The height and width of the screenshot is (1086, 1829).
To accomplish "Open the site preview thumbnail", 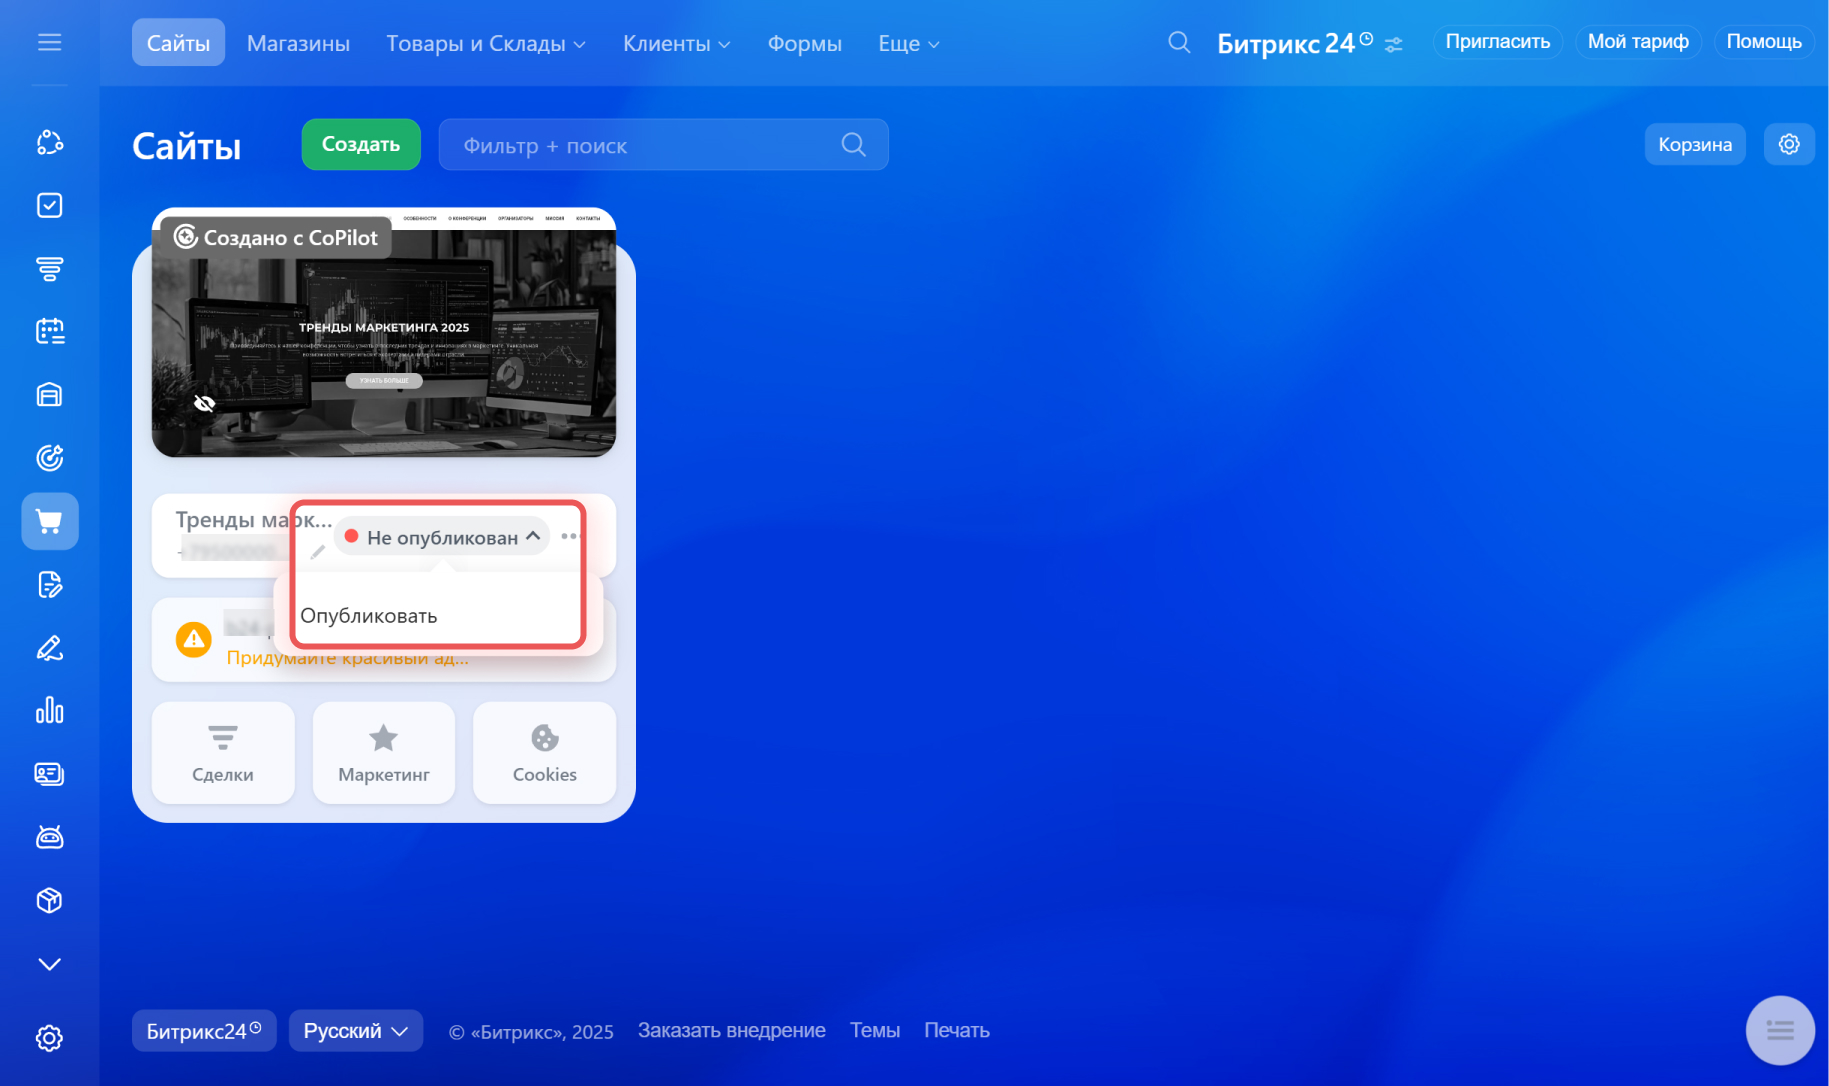I will 384,333.
